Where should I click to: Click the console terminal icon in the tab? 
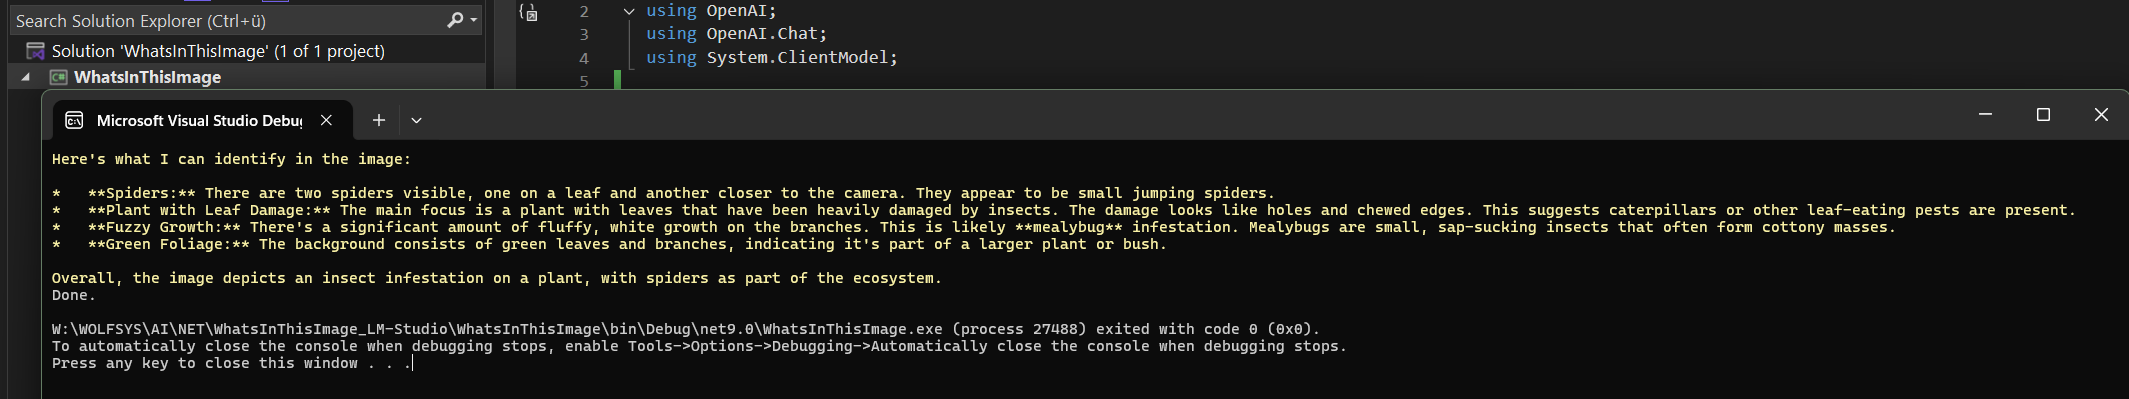point(74,120)
